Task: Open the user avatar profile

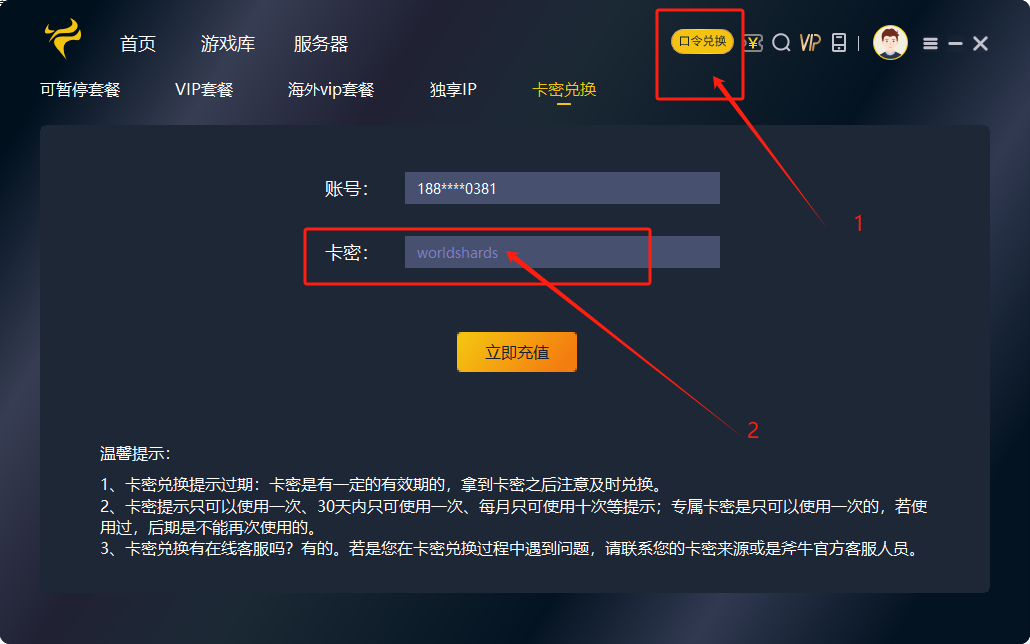Action: [890, 43]
